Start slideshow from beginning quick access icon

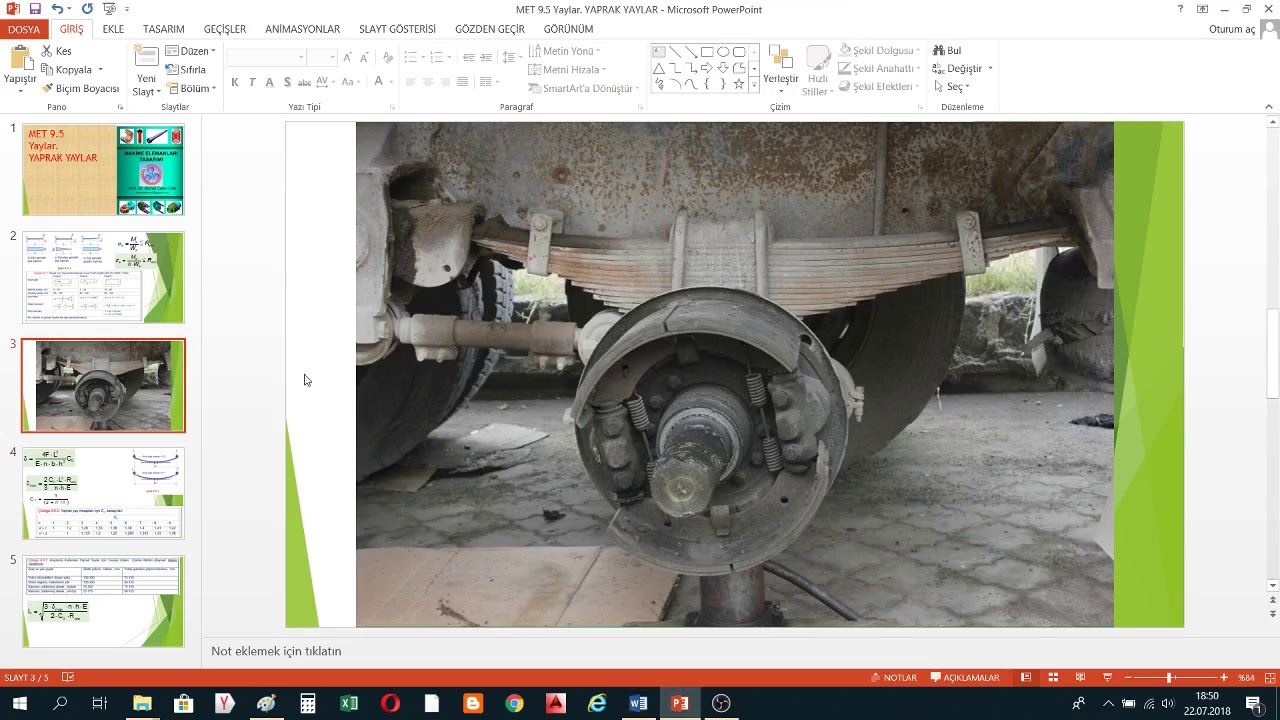(x=109, y=9)
